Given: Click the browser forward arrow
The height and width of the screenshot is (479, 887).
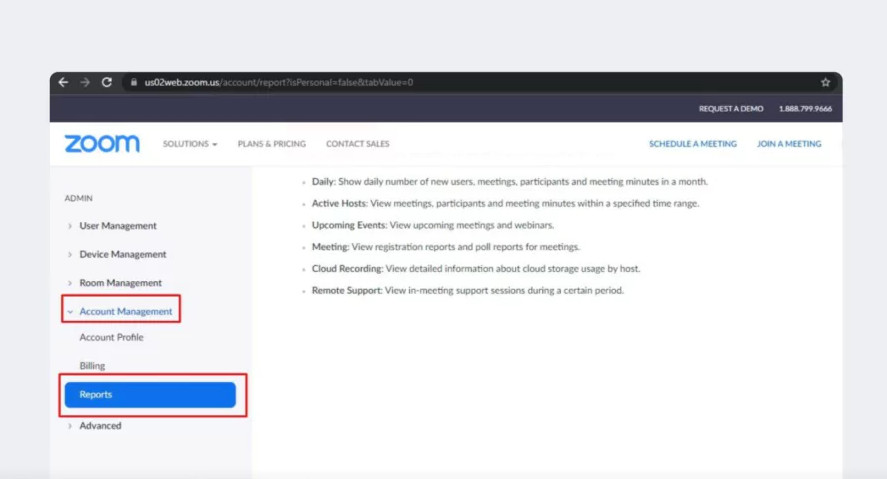Looking at the screenshot, I should pos(85,83).
